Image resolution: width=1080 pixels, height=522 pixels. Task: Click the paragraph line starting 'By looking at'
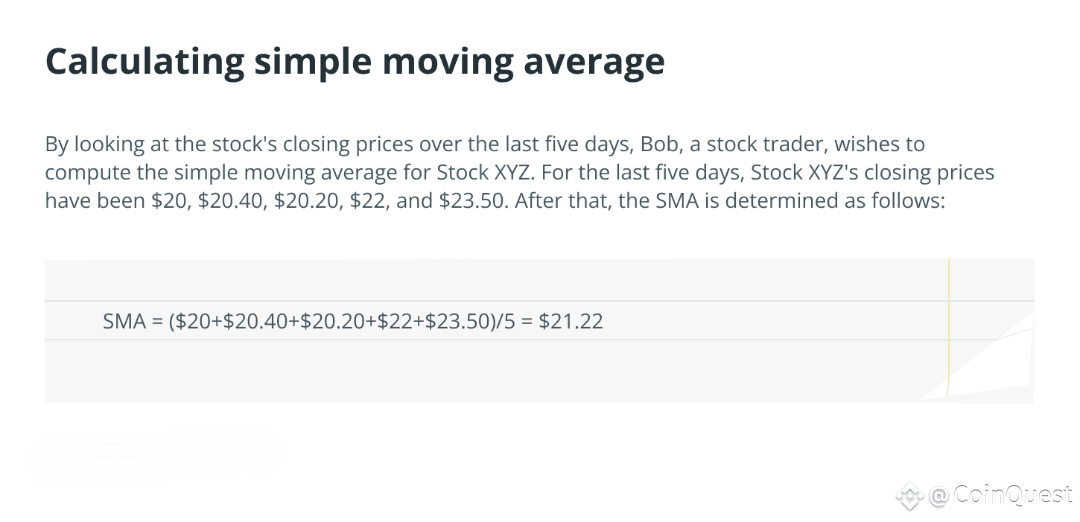[485, 144]
